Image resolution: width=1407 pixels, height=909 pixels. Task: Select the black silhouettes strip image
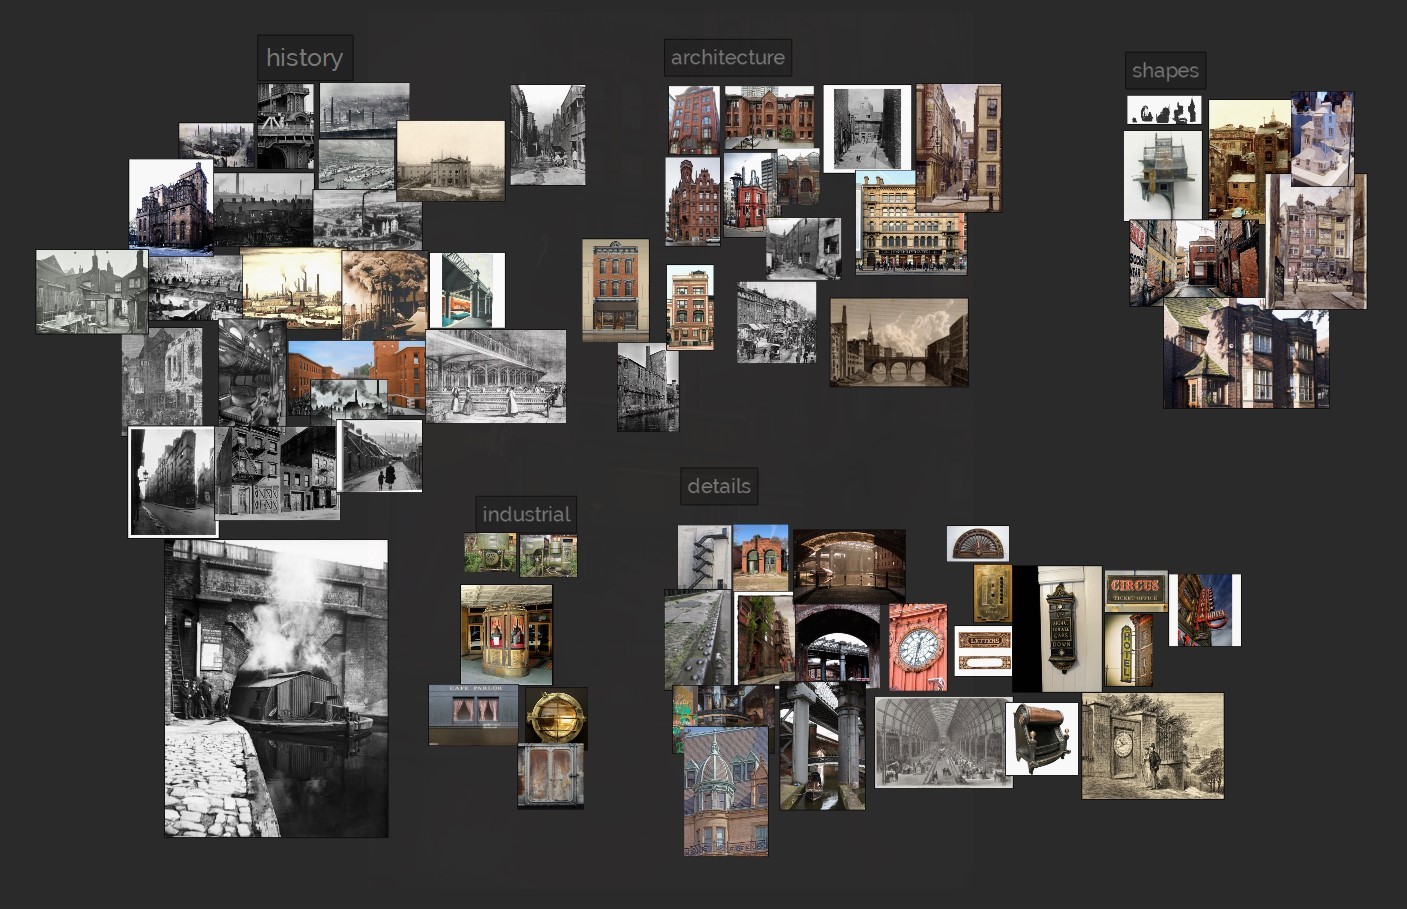coord(1164,111)
